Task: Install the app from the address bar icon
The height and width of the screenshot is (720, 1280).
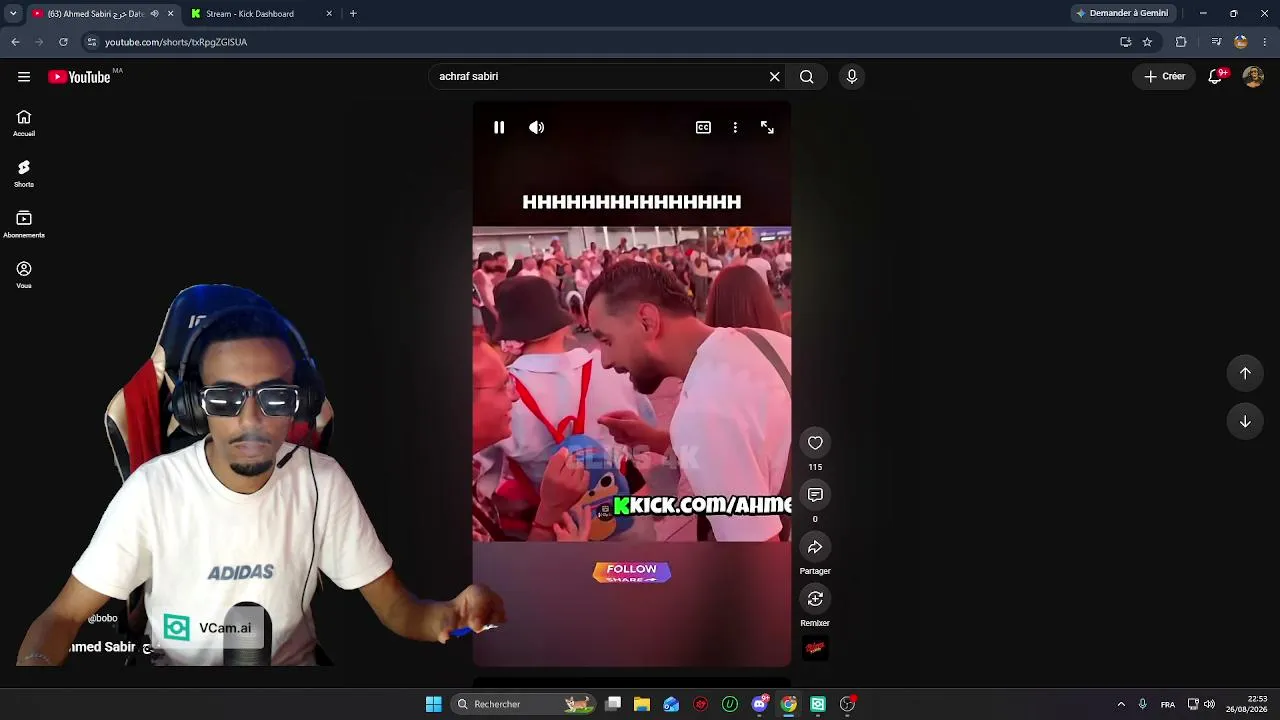Action: click(1126, 42)
